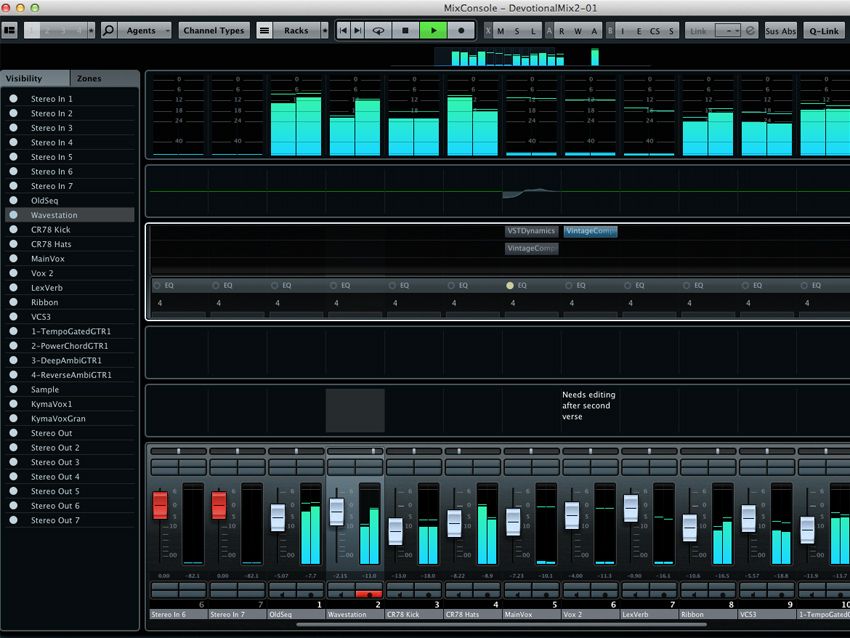Arm the record button
Screen dimensions: 850x638
[x=461, y=30]
